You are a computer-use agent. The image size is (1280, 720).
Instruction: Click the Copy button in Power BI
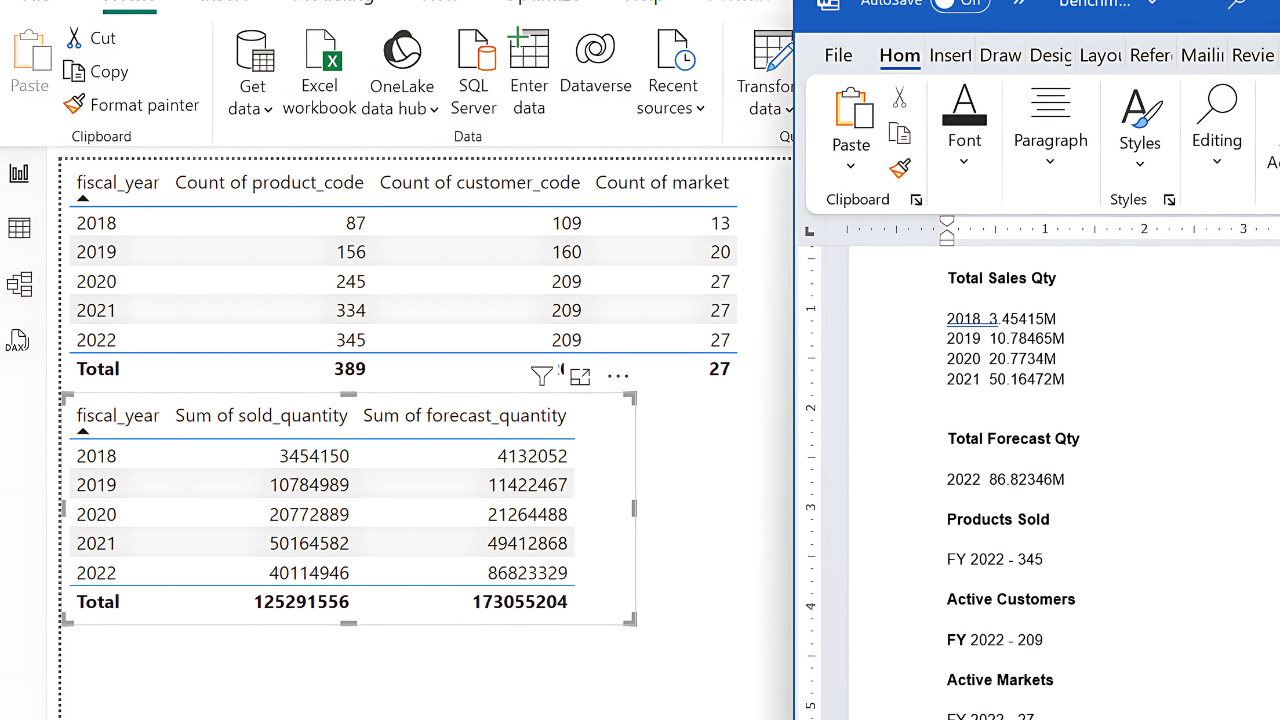[96, 72]
